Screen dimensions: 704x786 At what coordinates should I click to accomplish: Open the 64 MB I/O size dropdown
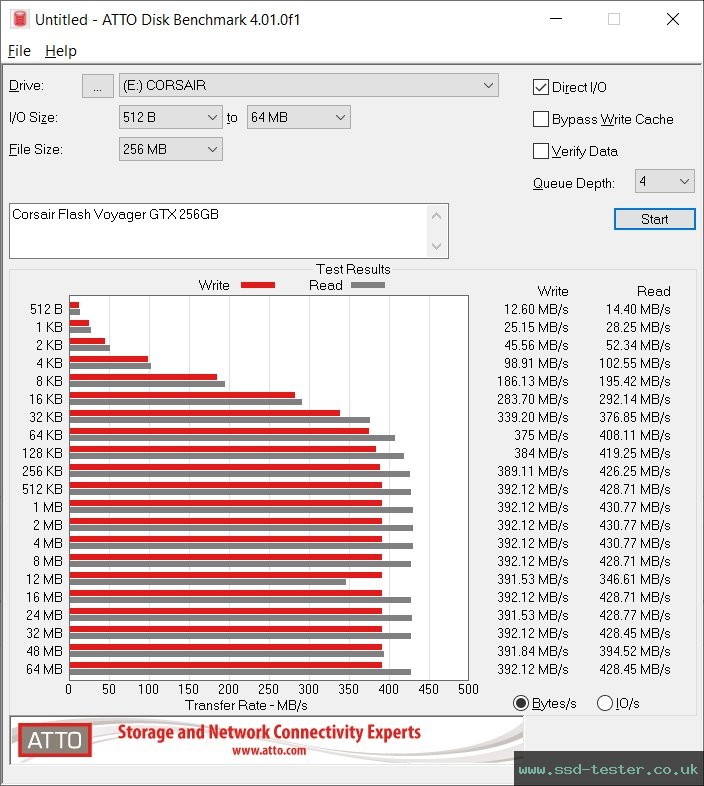[x=298, y=117]
